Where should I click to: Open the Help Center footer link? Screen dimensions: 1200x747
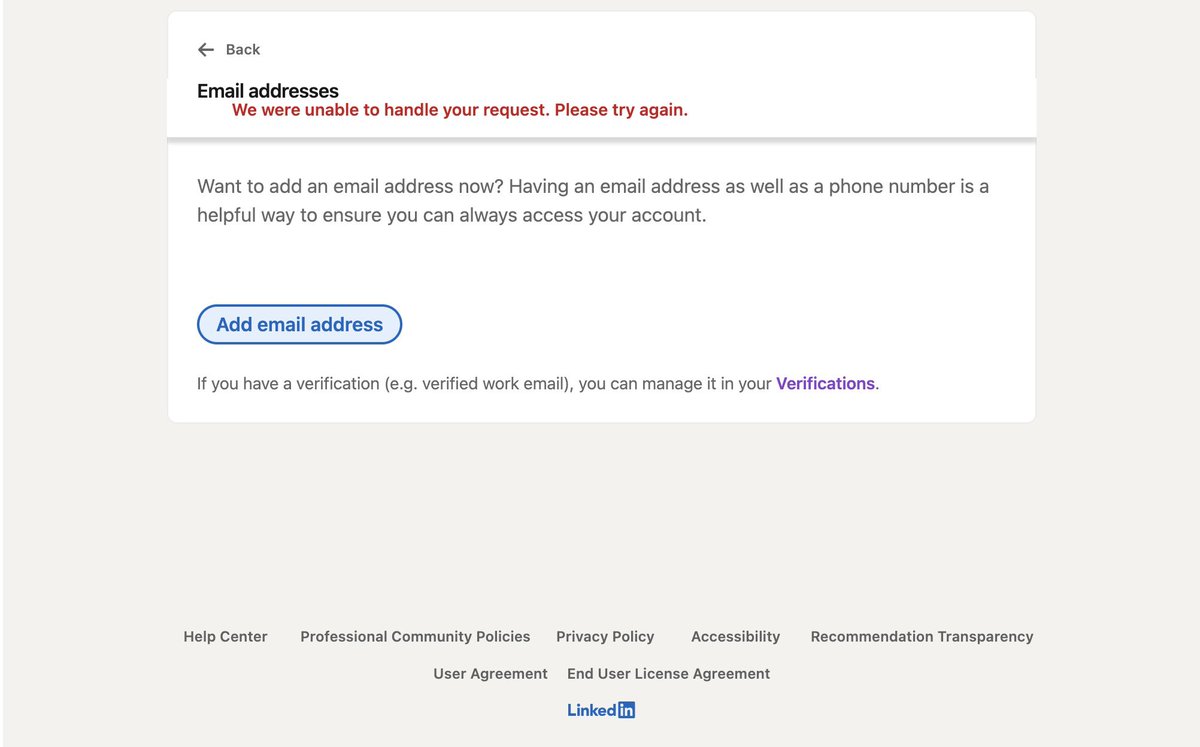tap(225, 636)
